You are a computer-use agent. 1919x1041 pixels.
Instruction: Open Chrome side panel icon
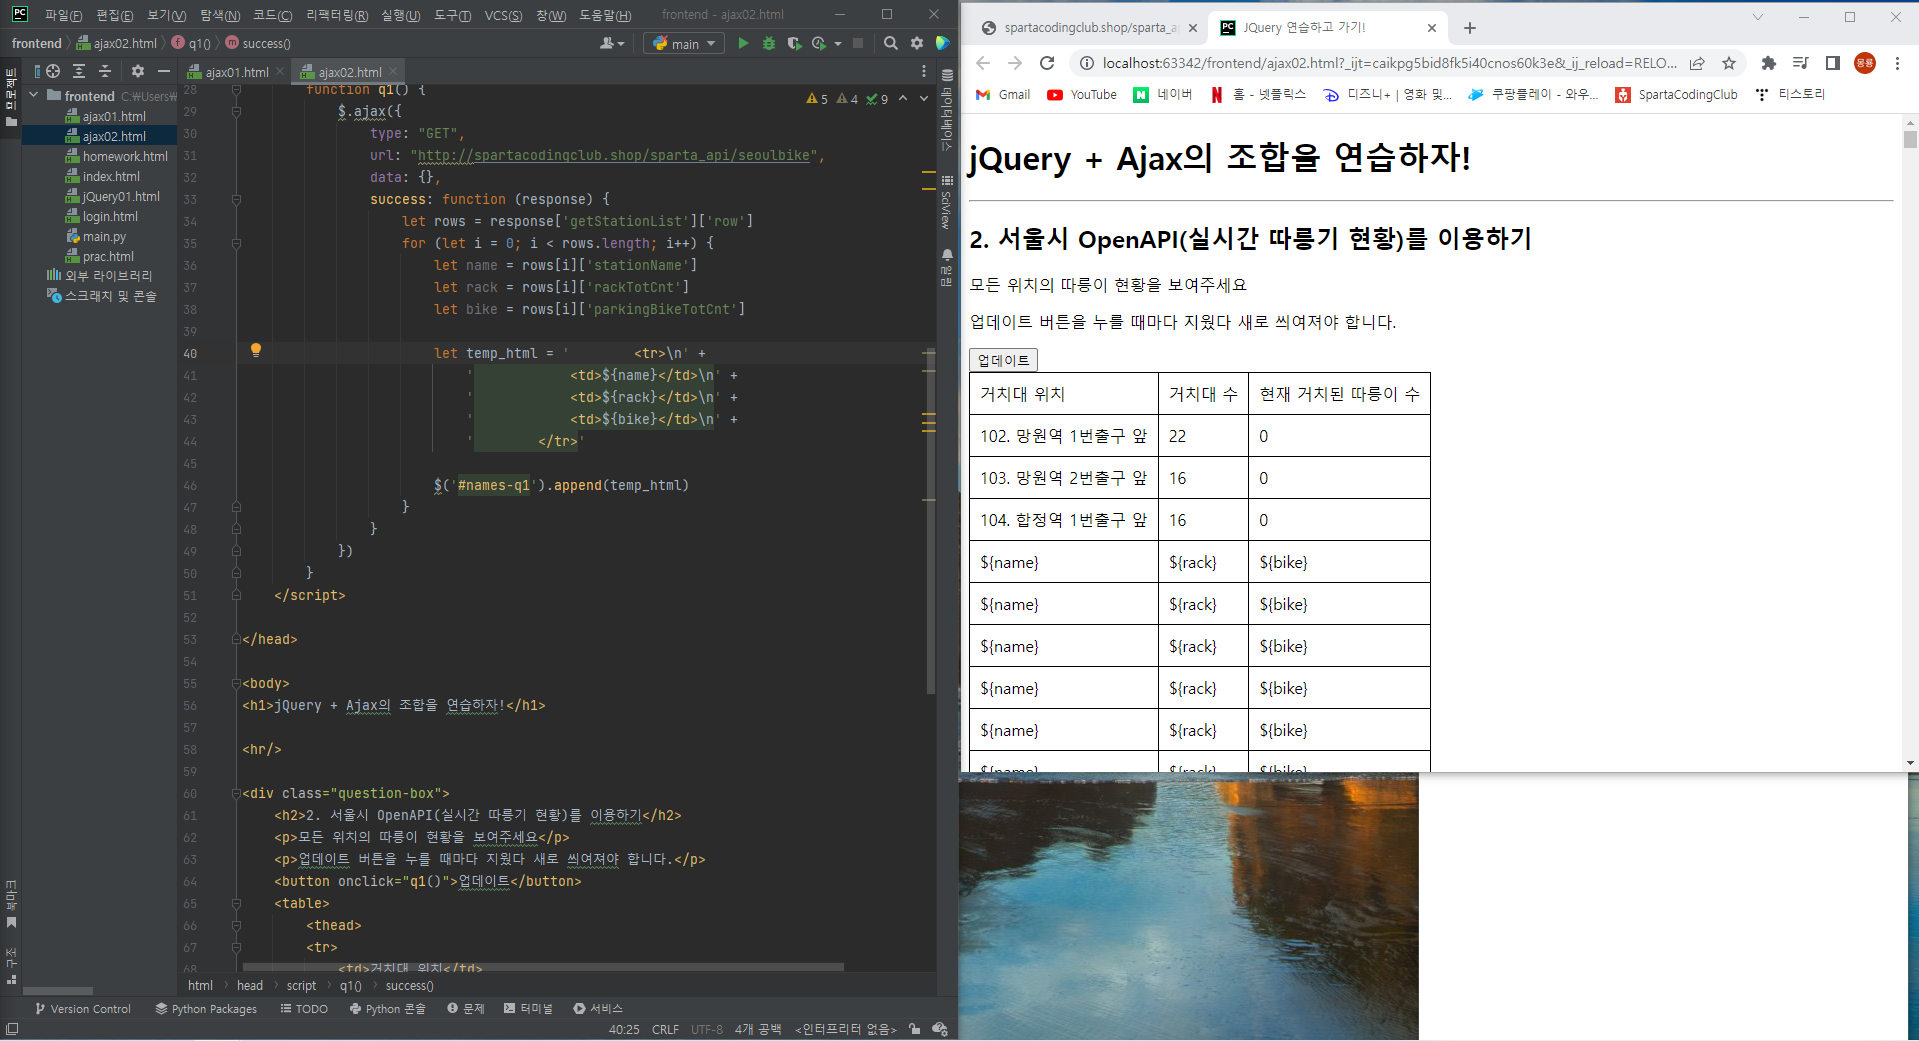click(x=1833, y=63)
